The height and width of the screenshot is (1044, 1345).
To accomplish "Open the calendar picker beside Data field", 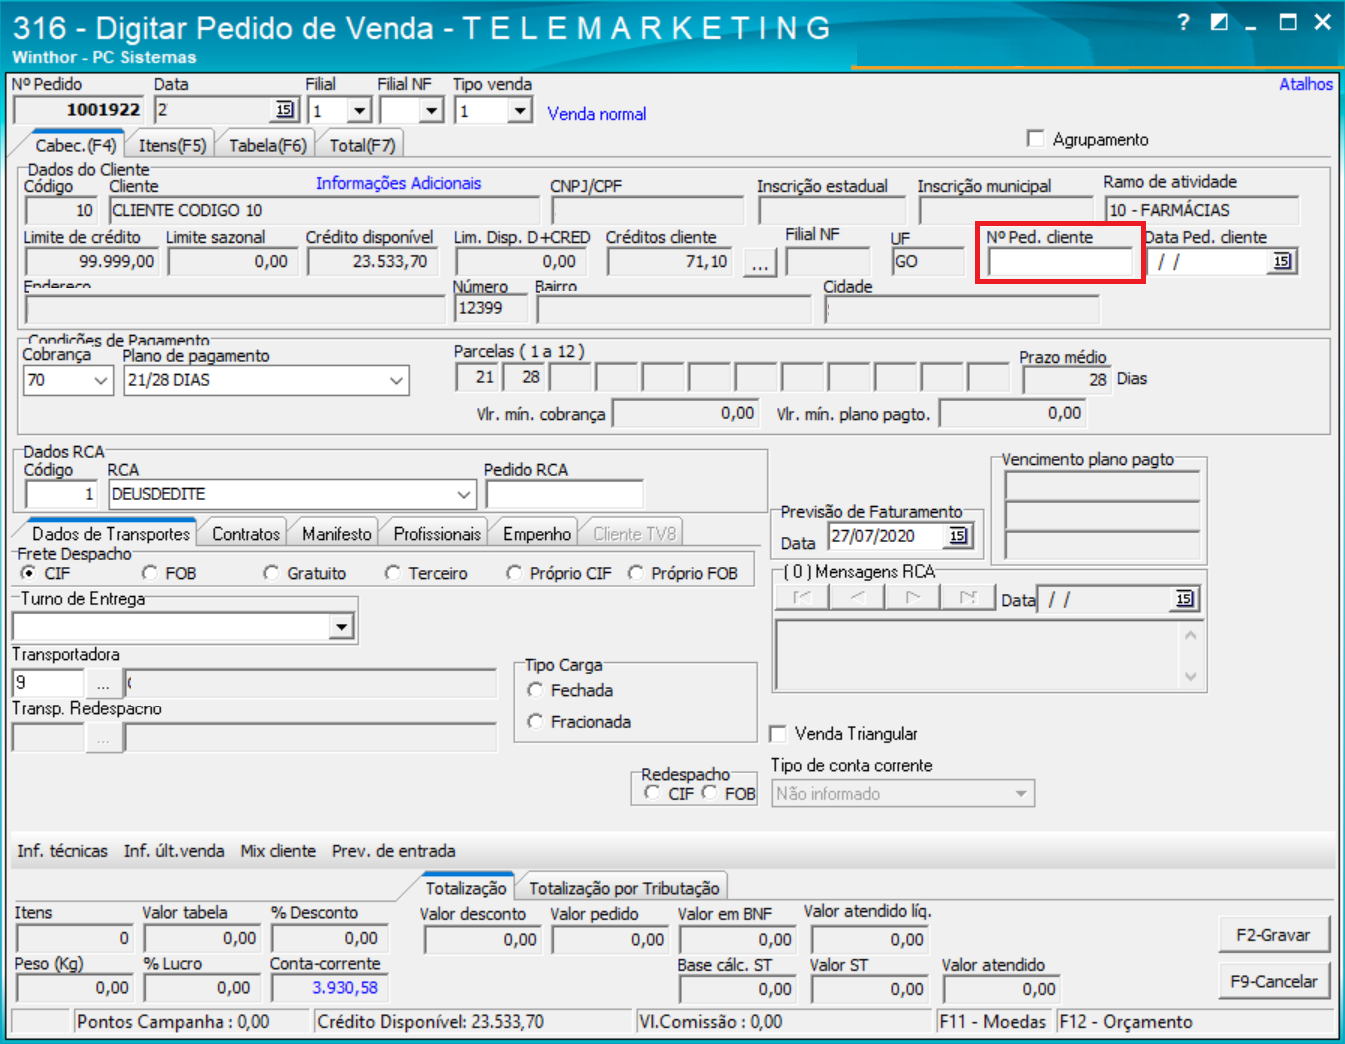I will tap(284, 110).
